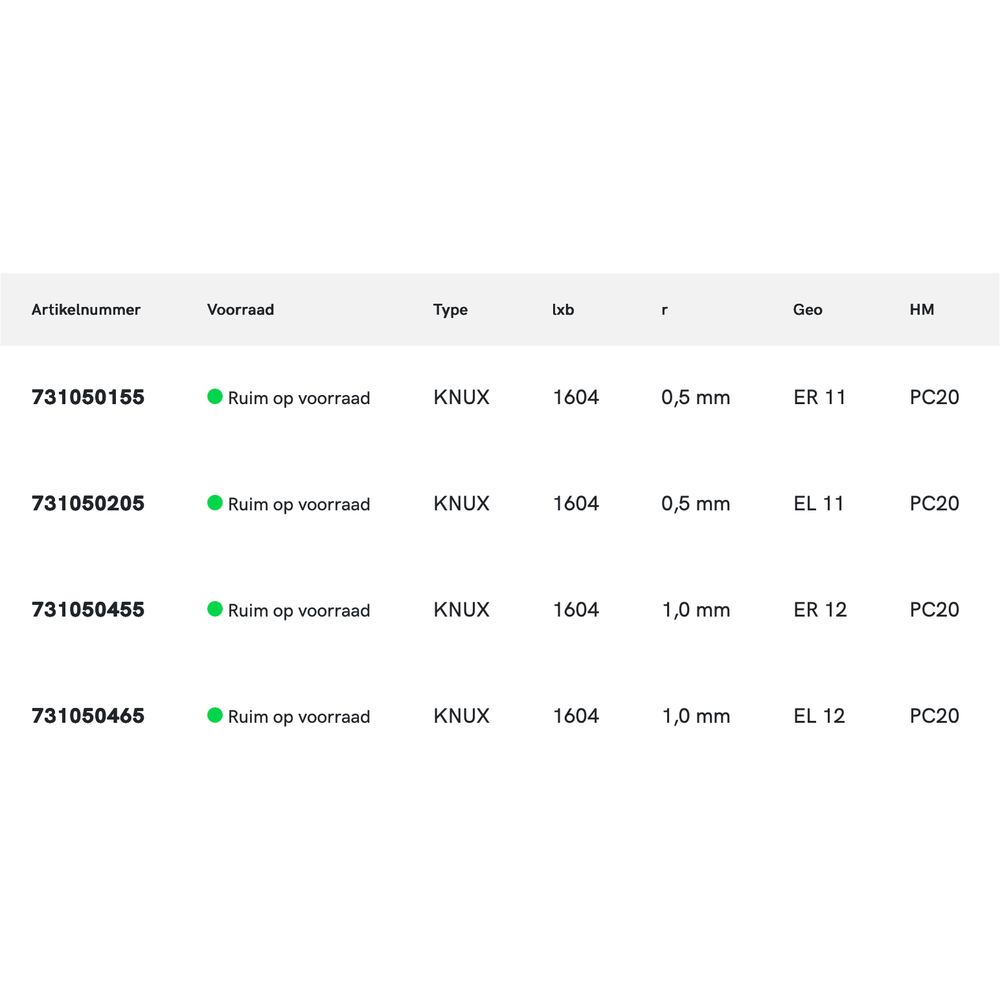Click the lxb column header
This screenshot has height=1000, width=1000.
563,310
